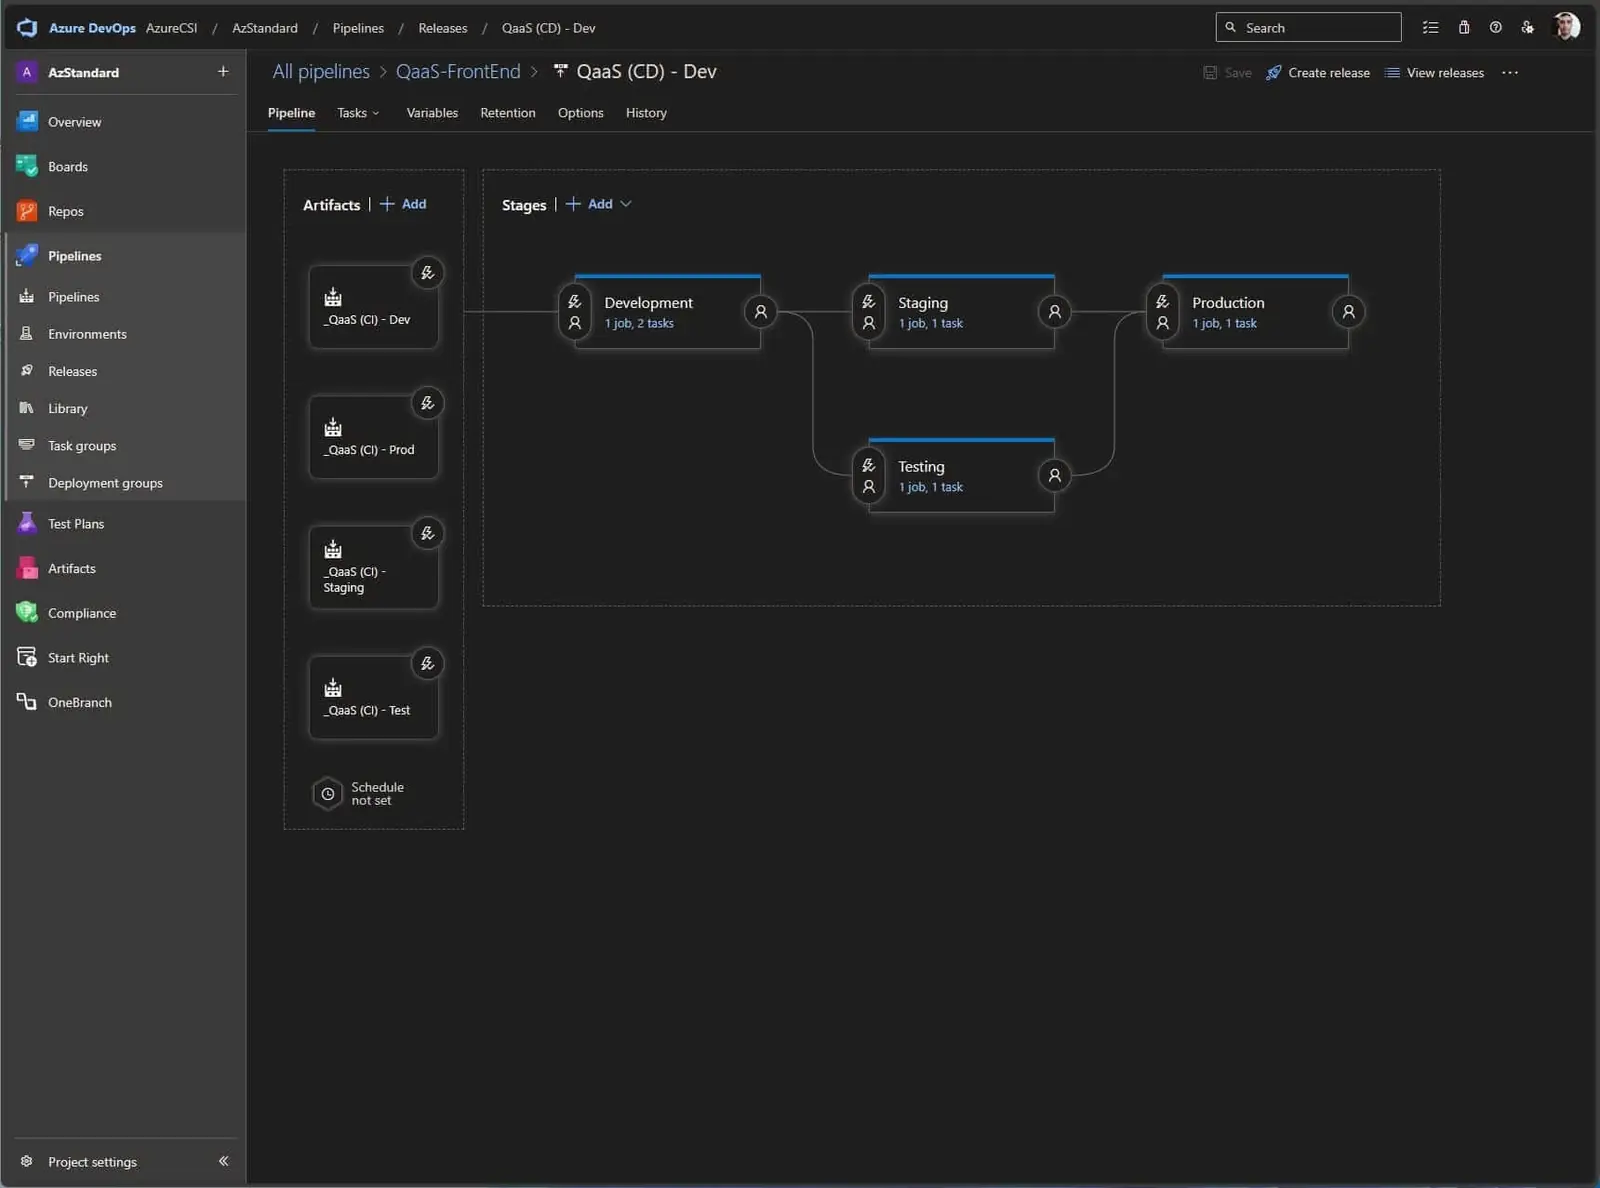
Task: Open the Boards hub icon
Action: (27, 167)
